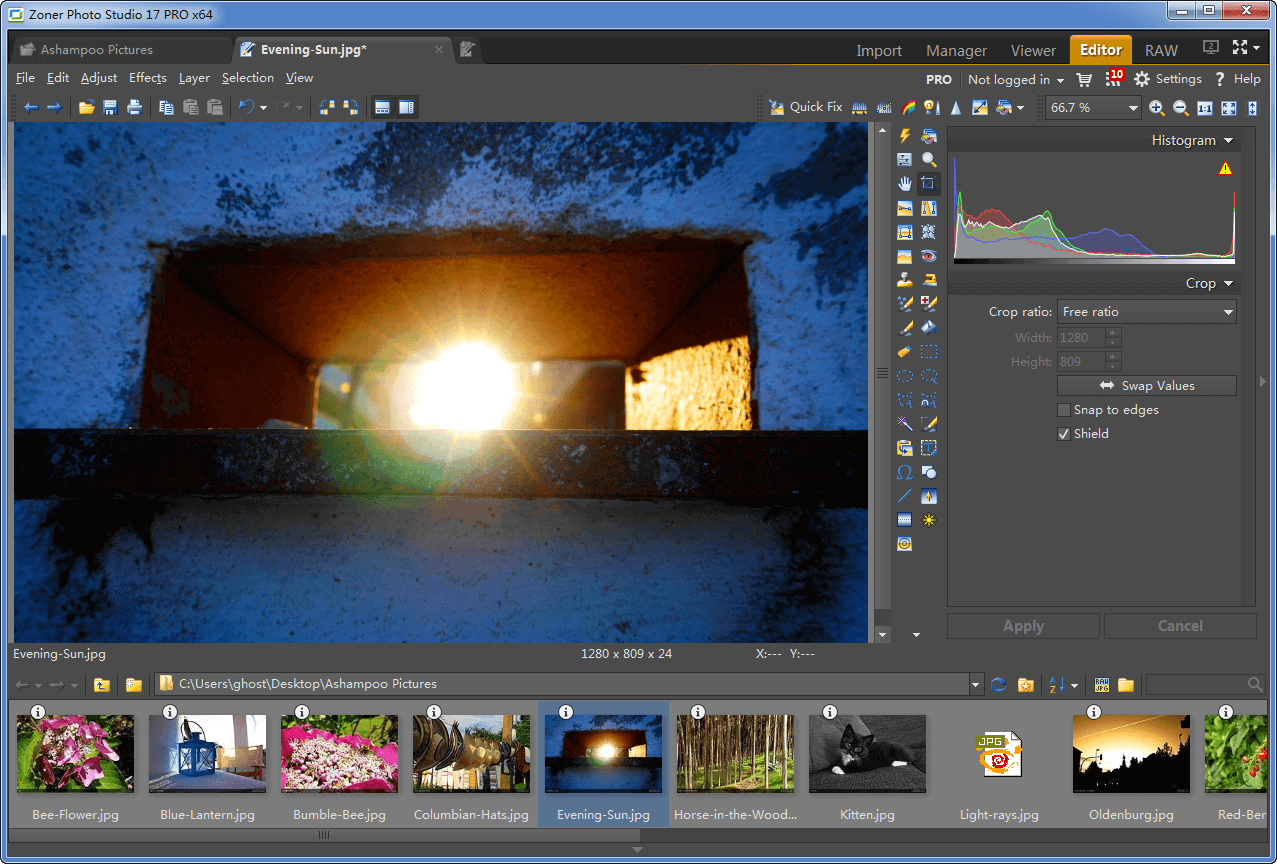Pick the hand Pan tool
This screenshot has height=864, width=1277.
pos(905,184)
